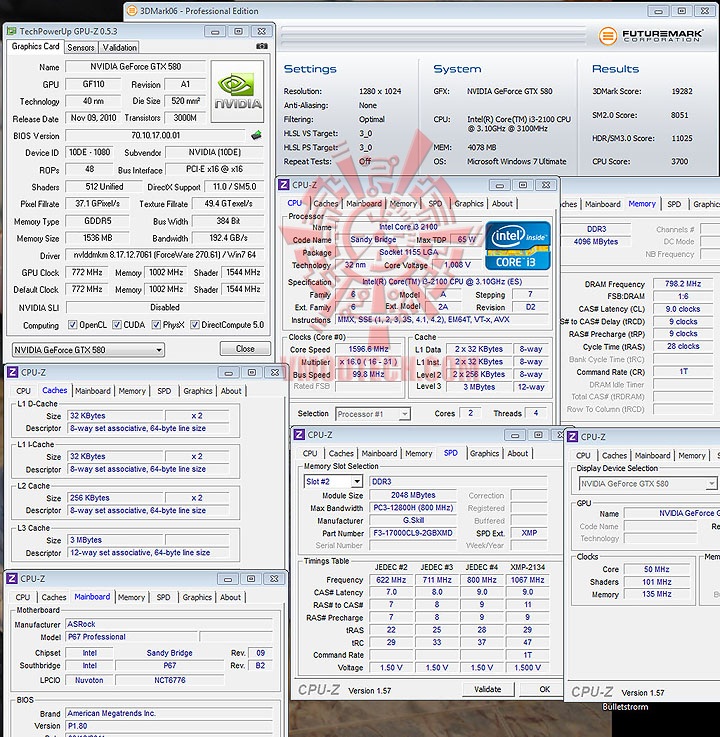Open Caches tab in the SPD CPU-Z window
The image size is (720, 737).
point(341,453)
